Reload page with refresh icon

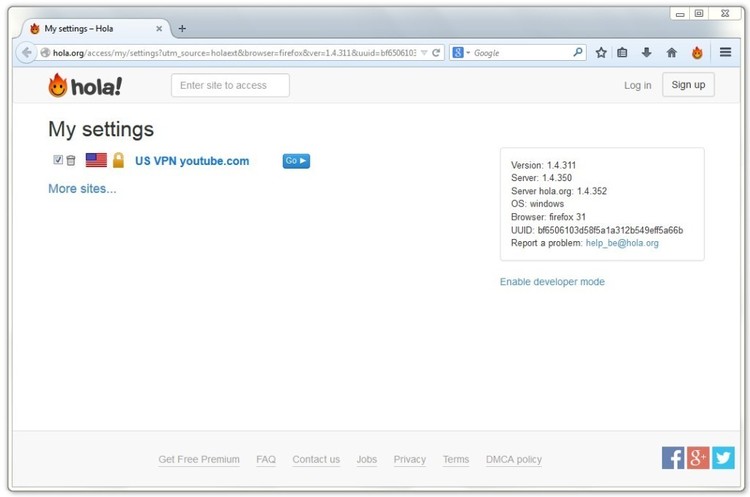436,53
